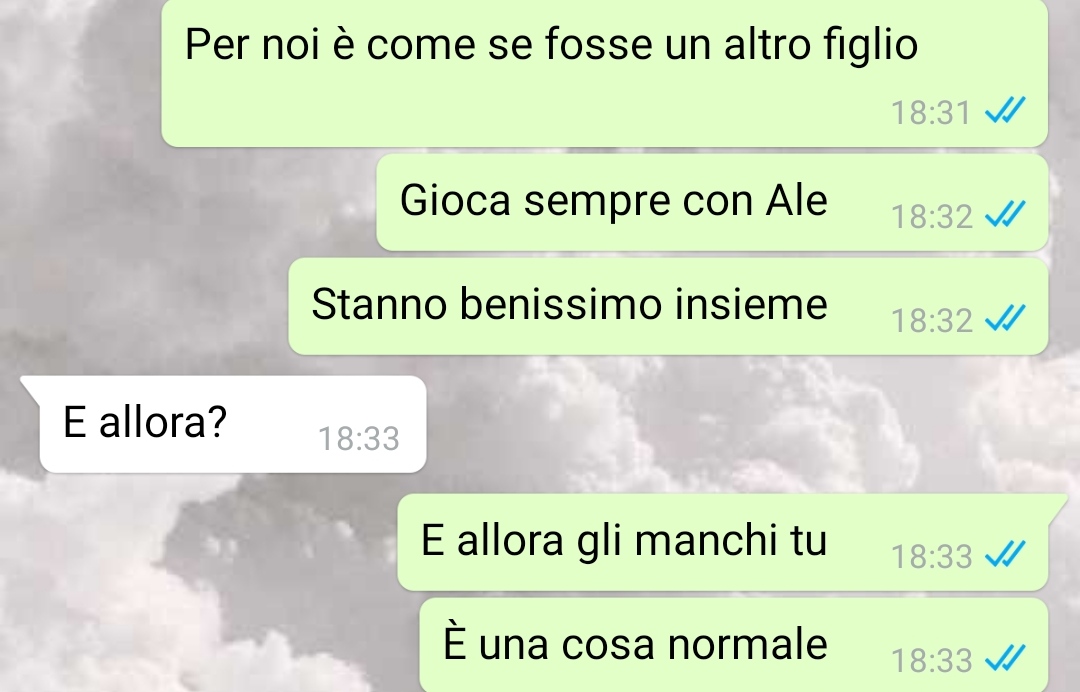This screenshot has width=1080, height=692.
Task: Tap read-receipt checkmarks on 18:31 message
Action: (x=1005, y=110)
